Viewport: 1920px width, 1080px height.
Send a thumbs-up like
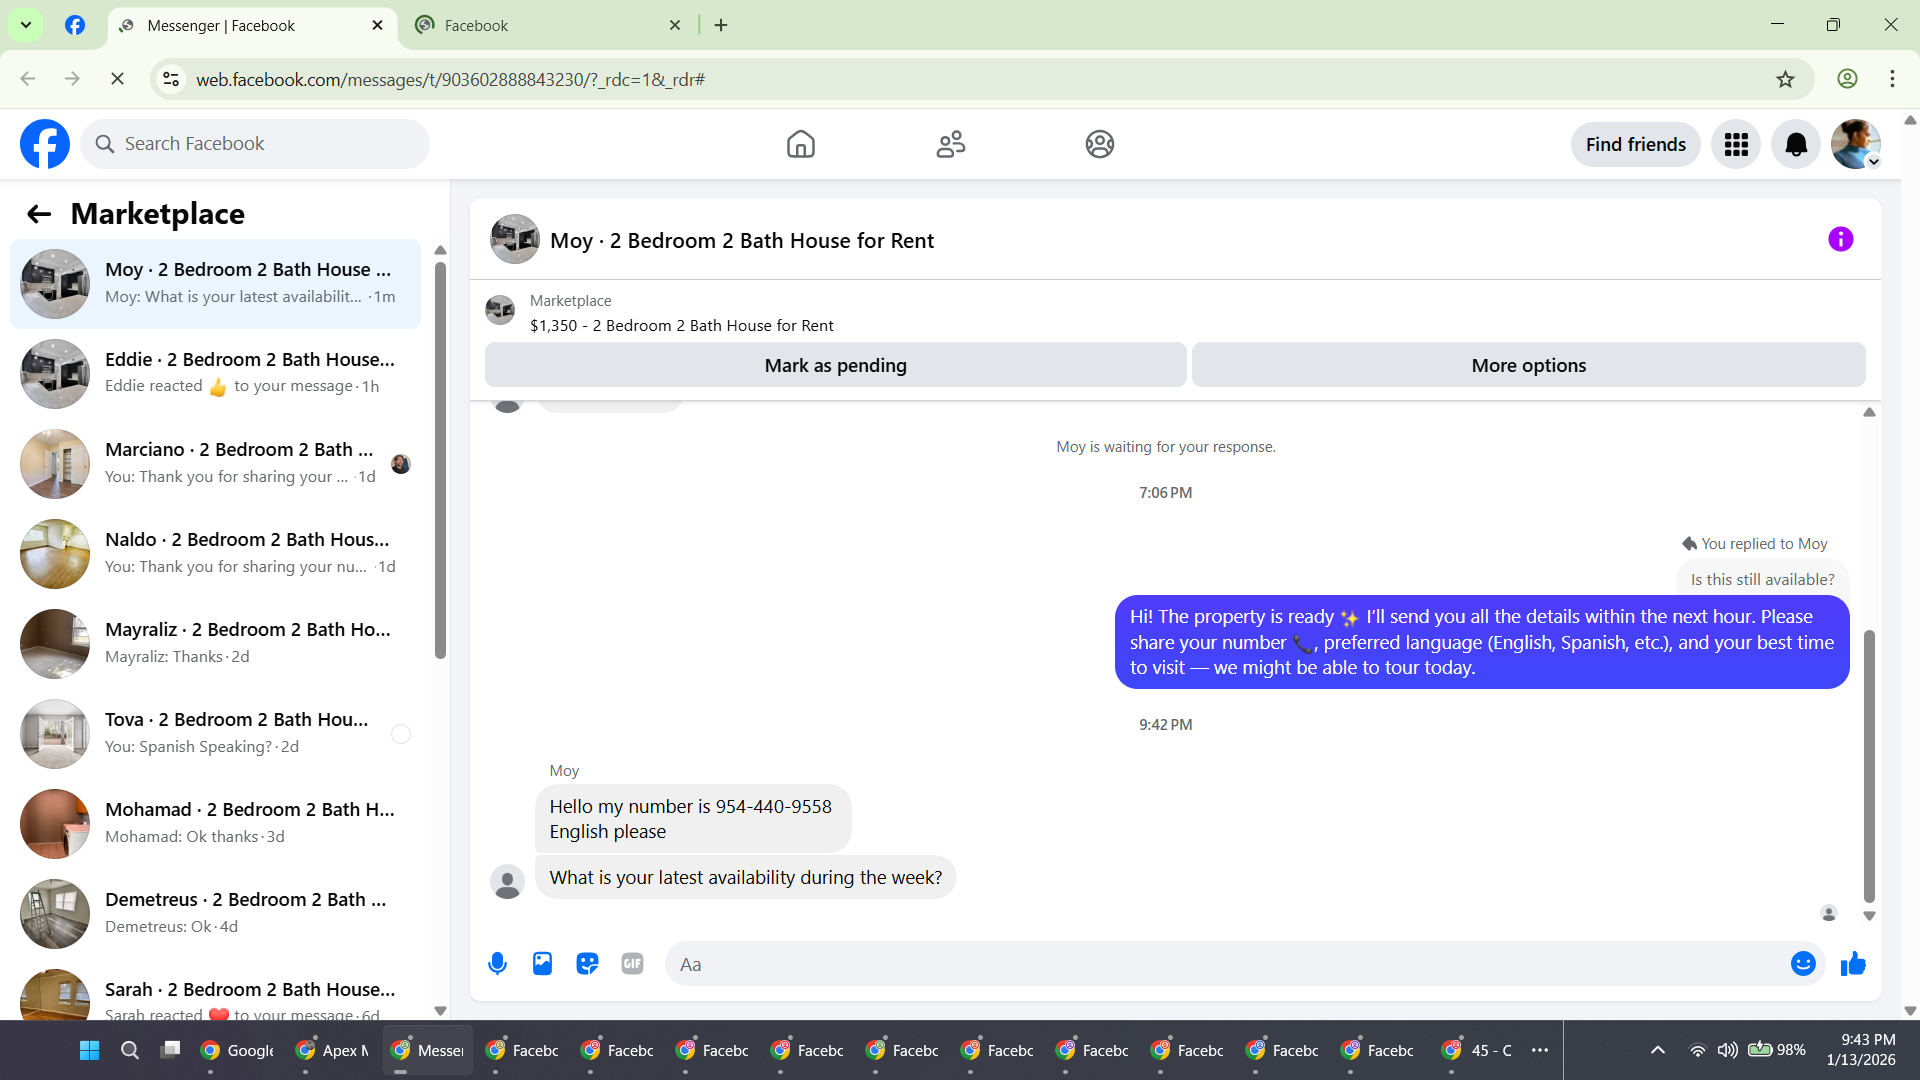(1853, 964)
